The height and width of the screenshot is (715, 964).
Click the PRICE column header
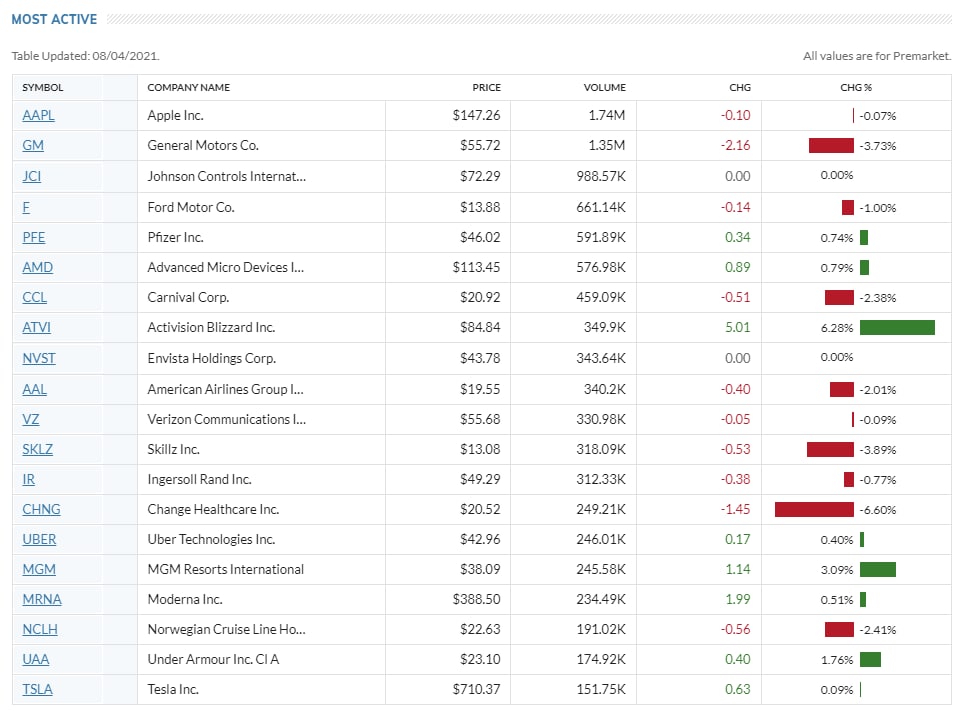tap(486, 87)
